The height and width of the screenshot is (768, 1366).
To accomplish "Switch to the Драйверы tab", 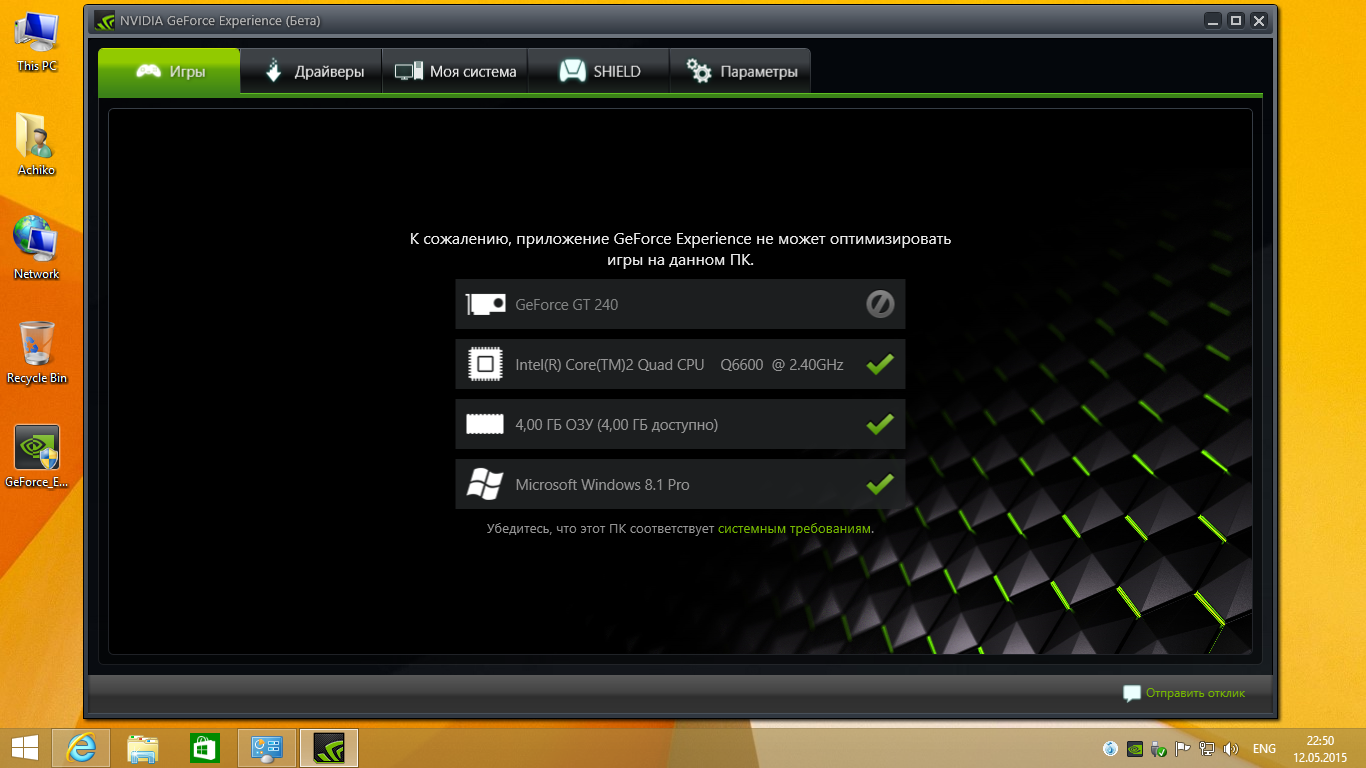I will point(311,71).
